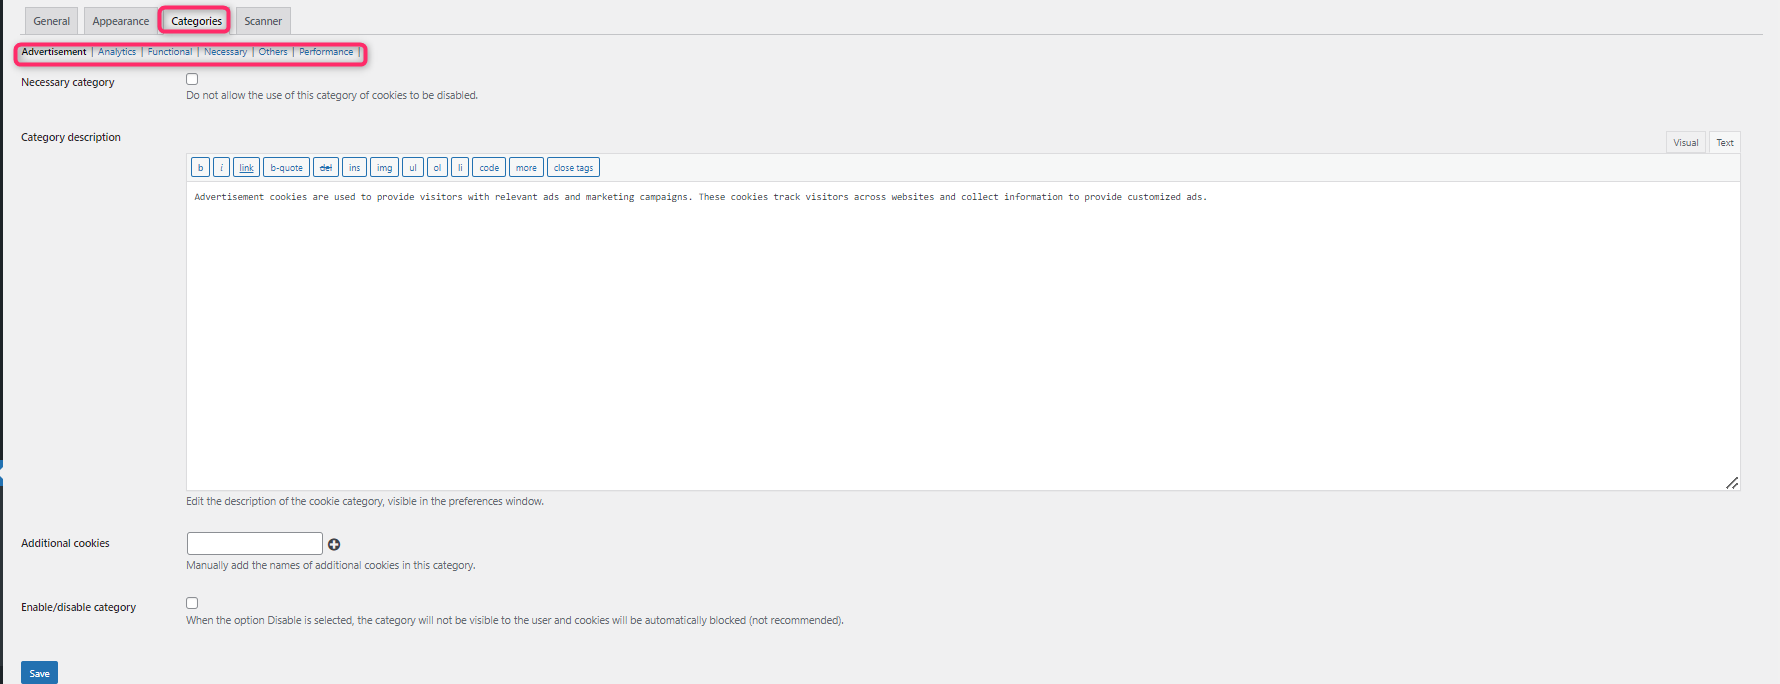The width and height of the screenshot is (1780, 684).
Task: Open the Functional category link
Action: [170, 52]
